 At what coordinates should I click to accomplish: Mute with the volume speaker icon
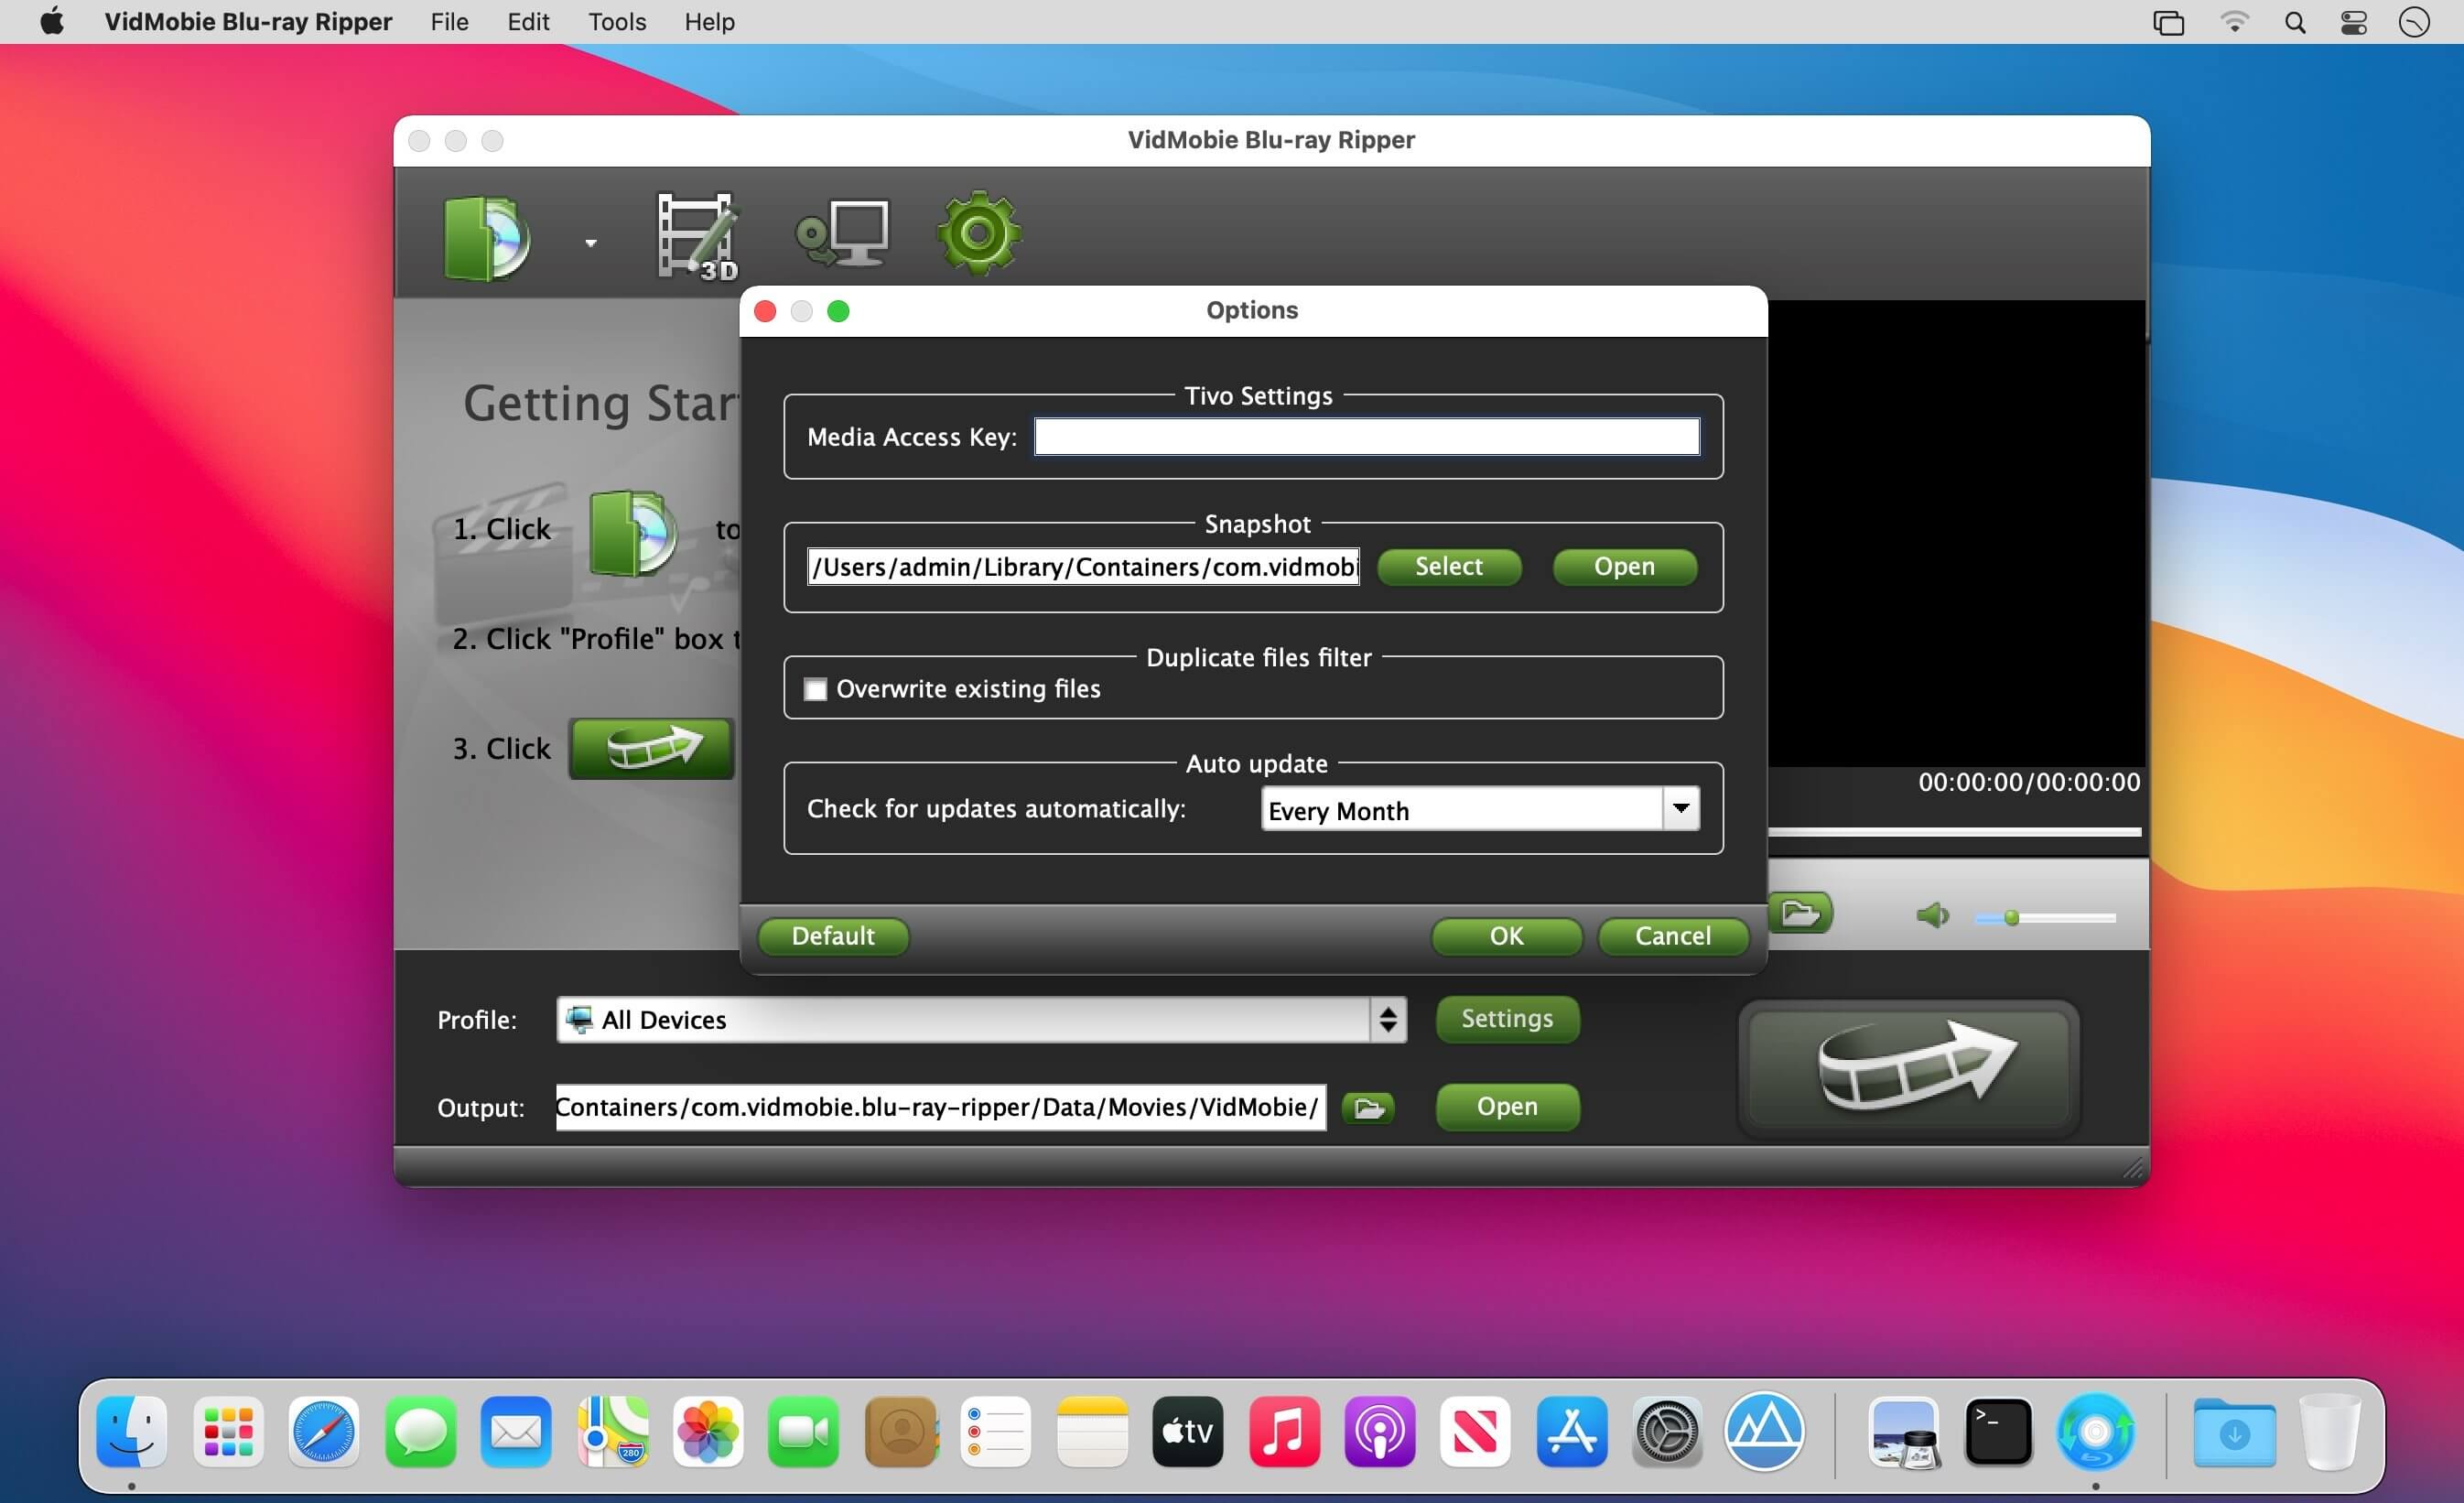coord(1931,915)
